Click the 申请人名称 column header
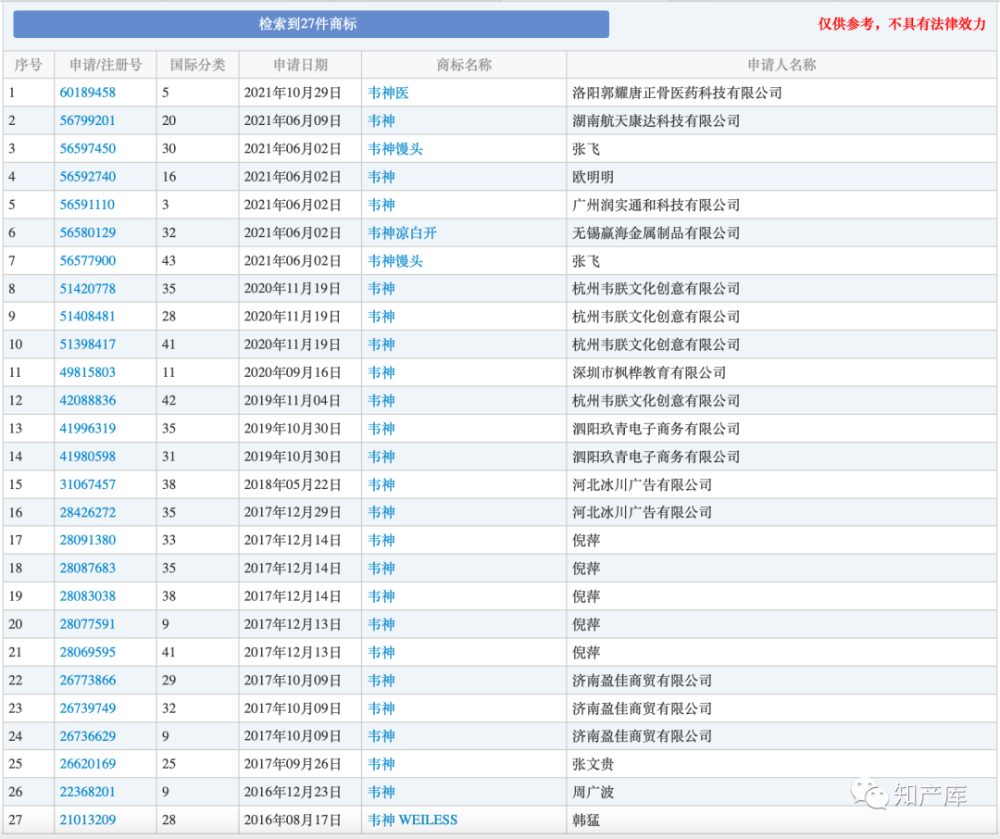The image size is (1000, 839). point(781,64)
